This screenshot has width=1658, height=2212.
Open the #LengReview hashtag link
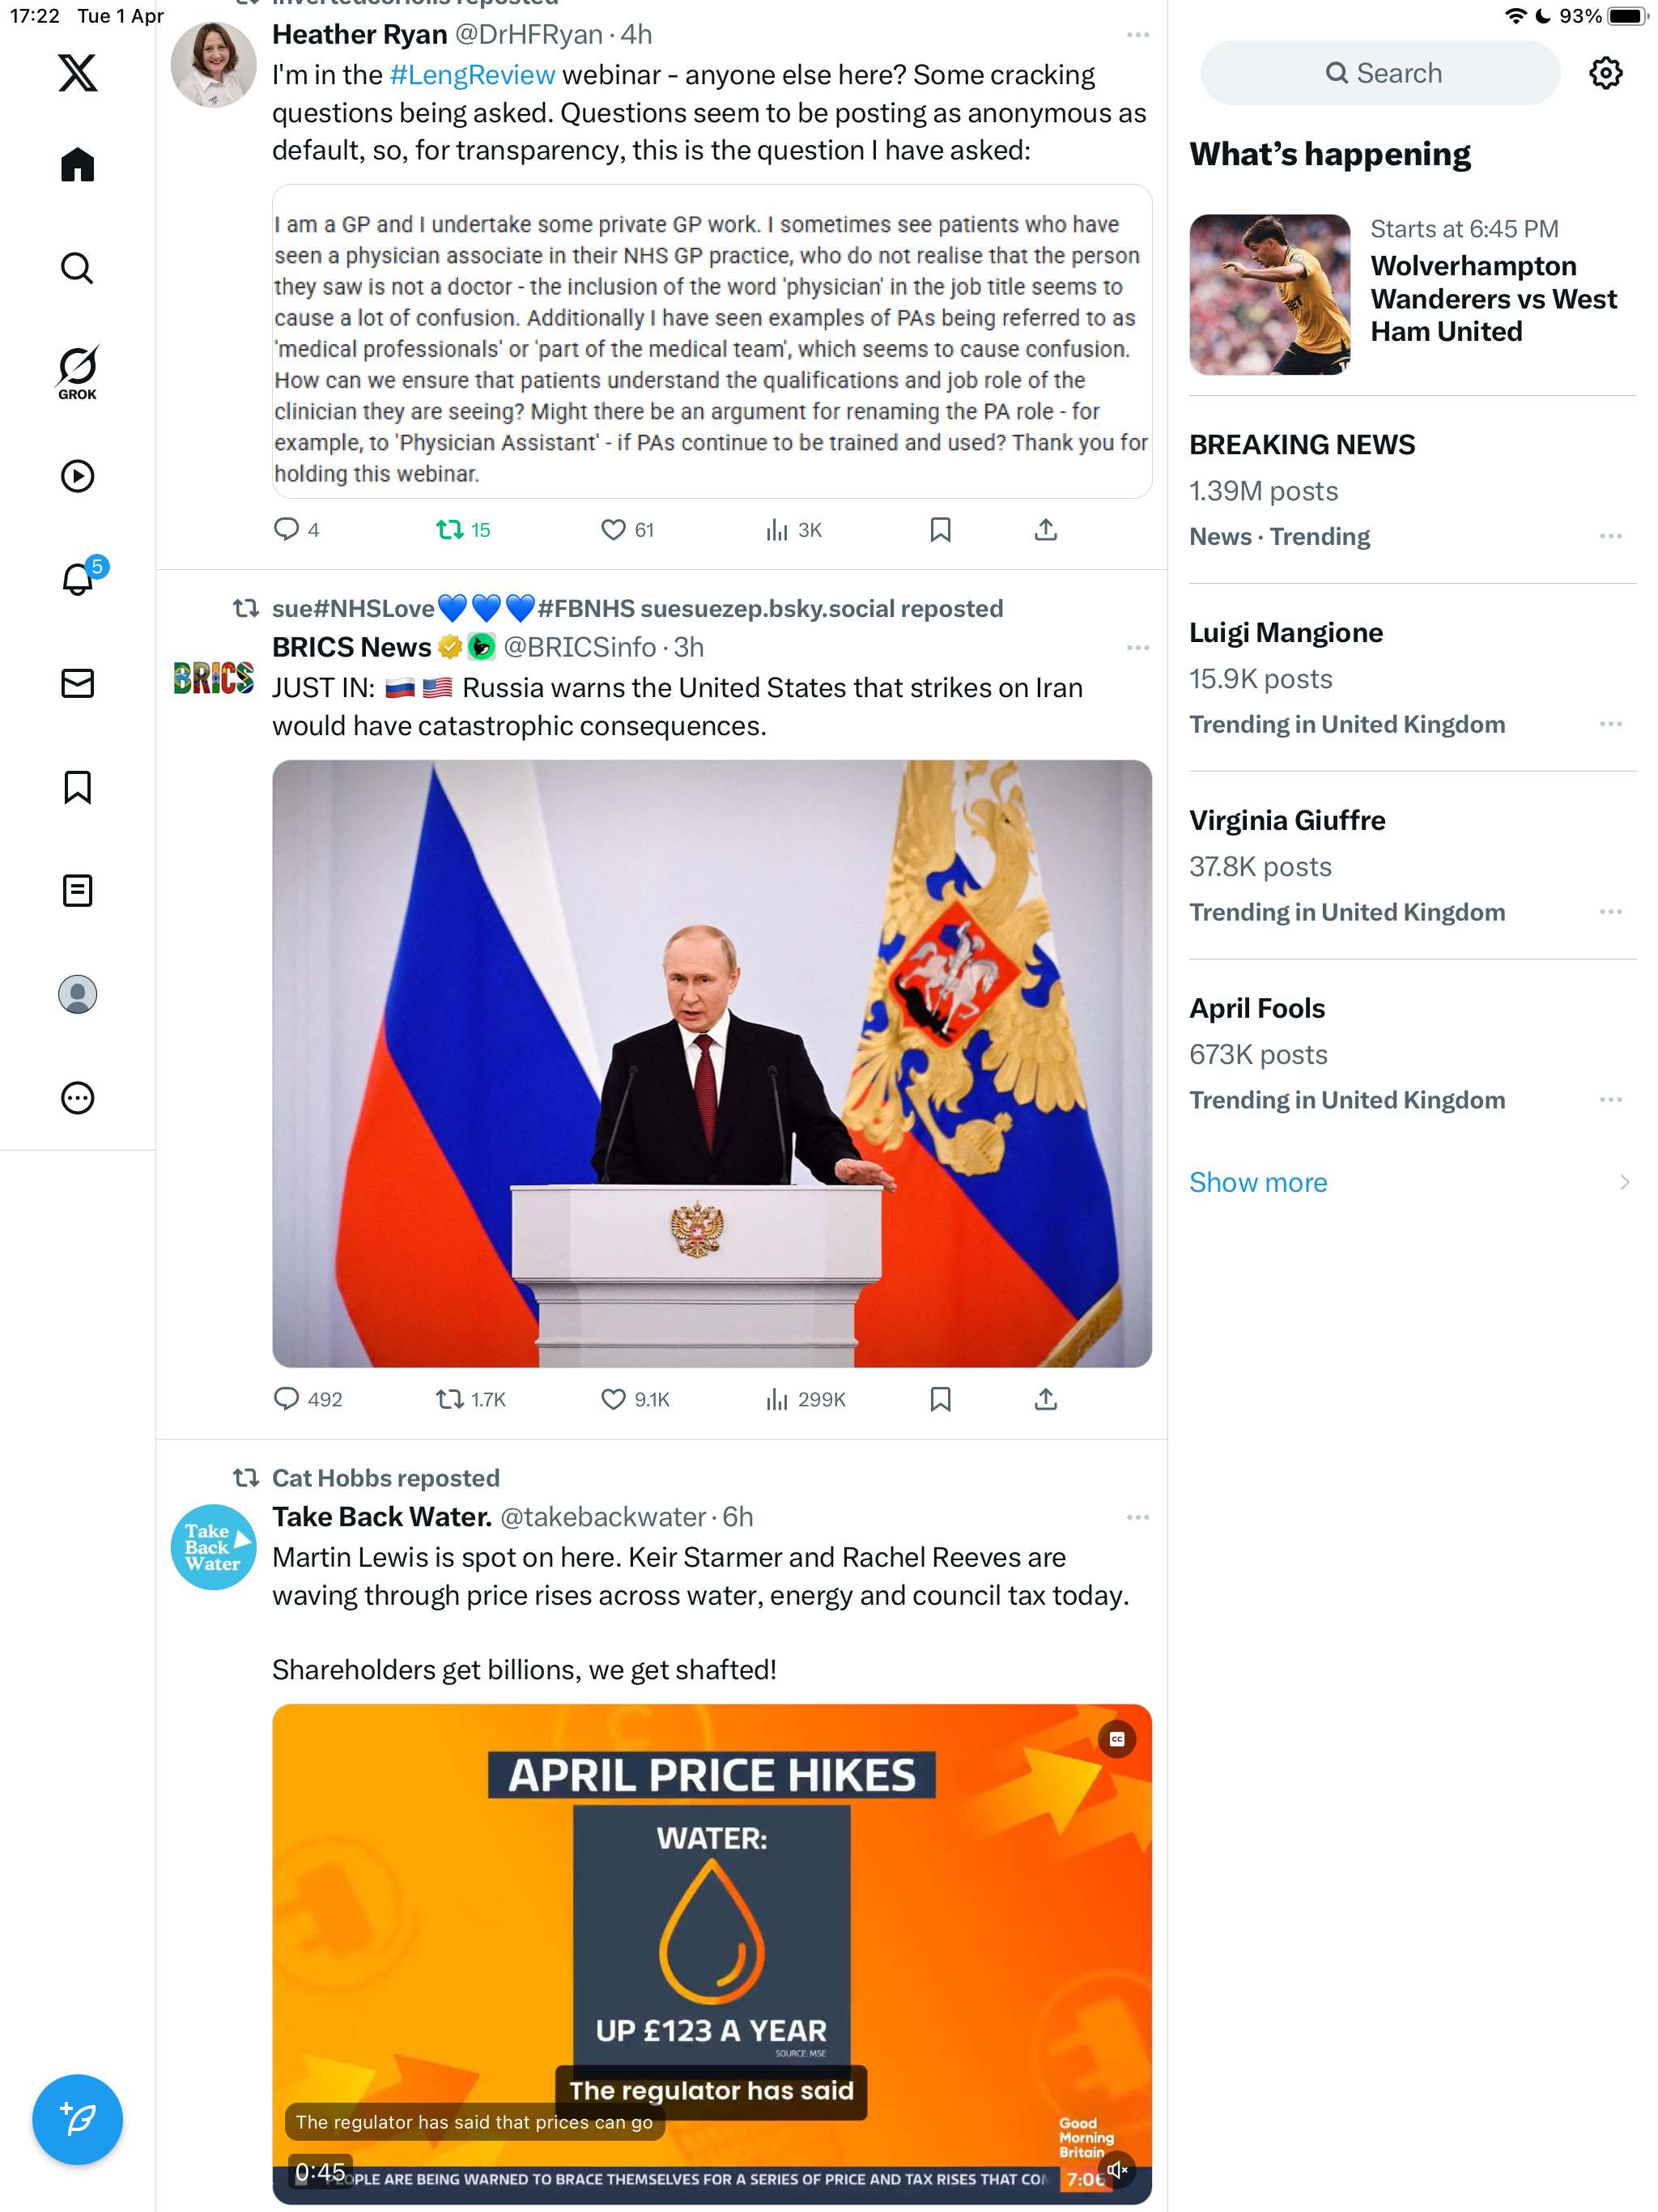[x=472, y=75]
